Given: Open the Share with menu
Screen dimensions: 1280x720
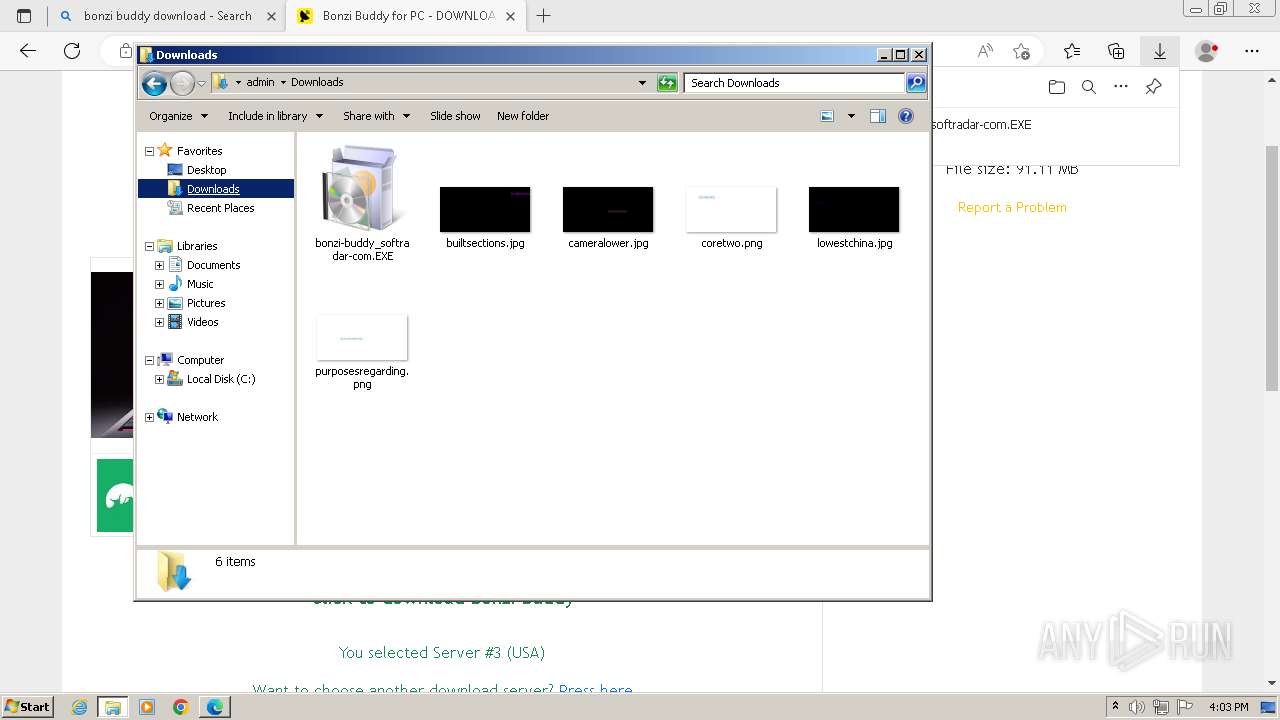Looking at the screenshot, I should pos(376,116).
